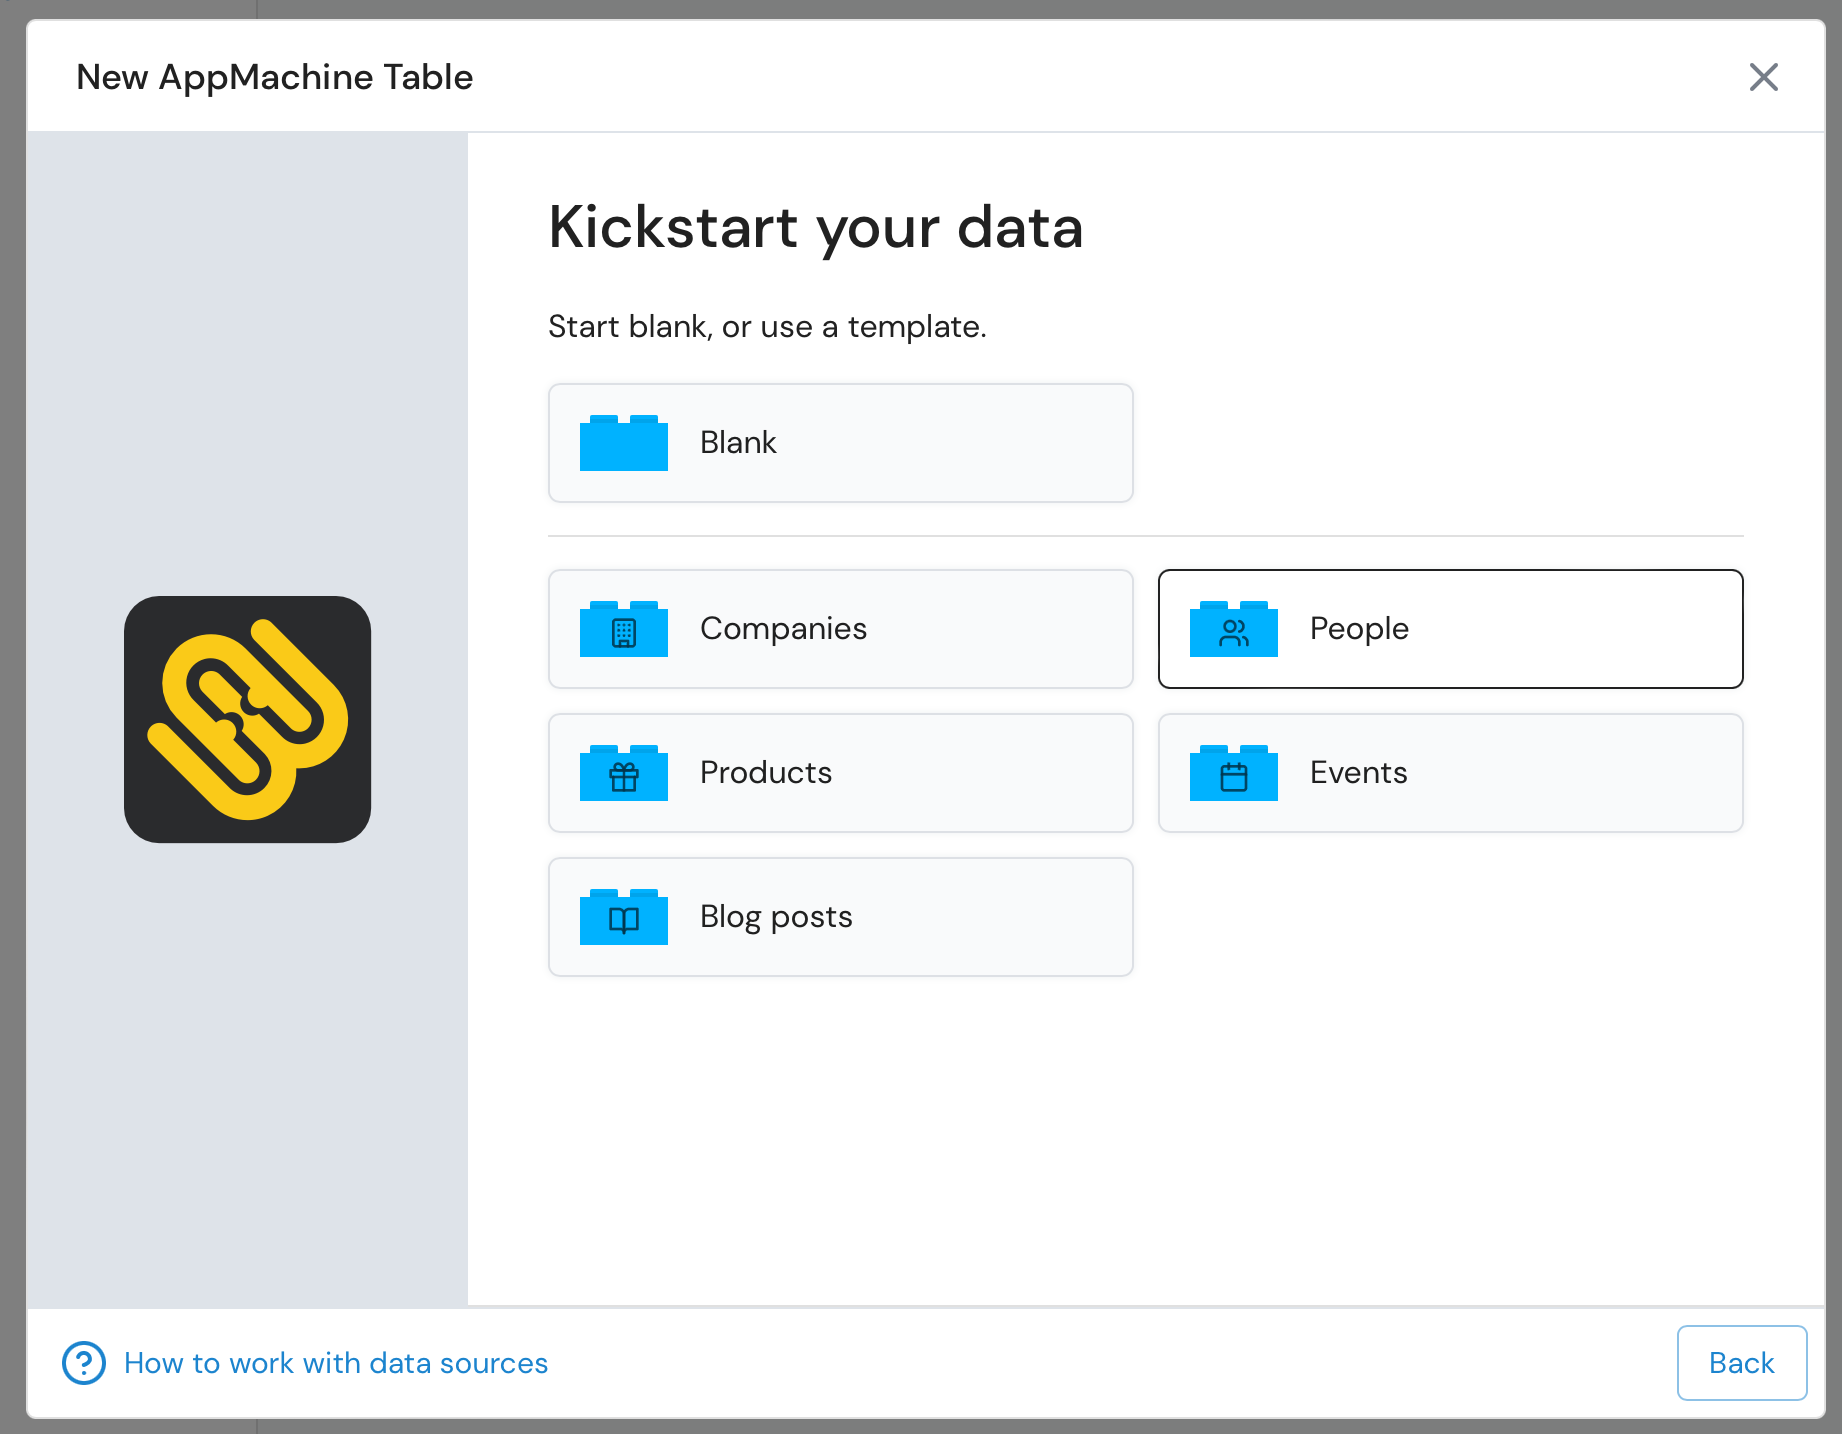The height and width of the screenshot is (1434, 1842).
Task: Open How to work with data sources
Action: click(x=336, y=1363)
